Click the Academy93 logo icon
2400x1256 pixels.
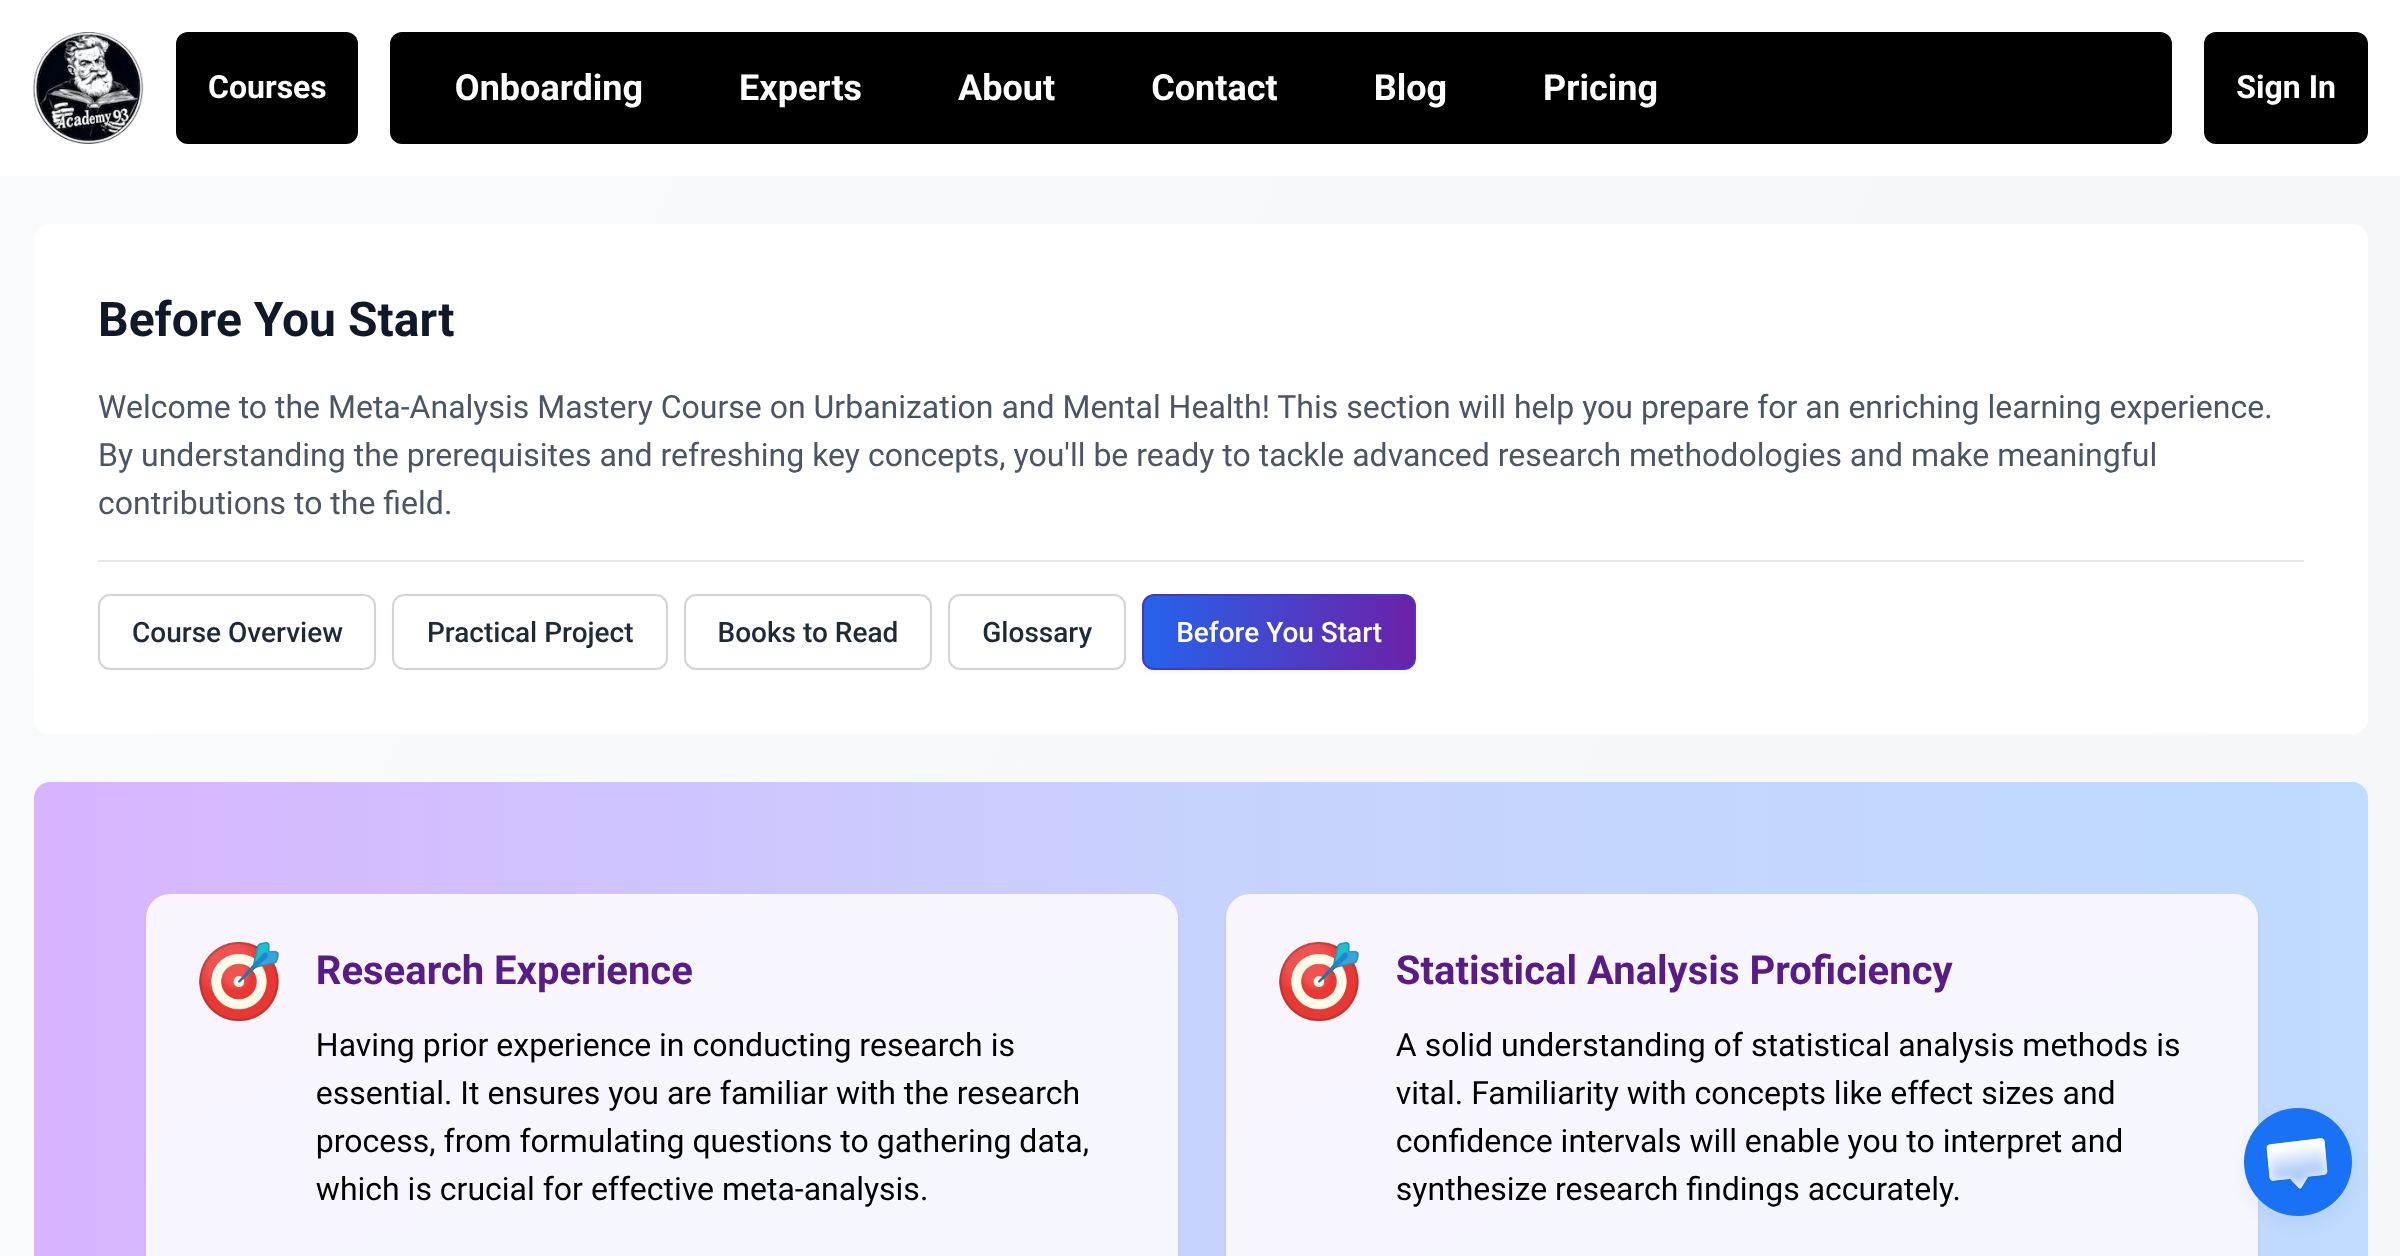(x=88, y=88)
